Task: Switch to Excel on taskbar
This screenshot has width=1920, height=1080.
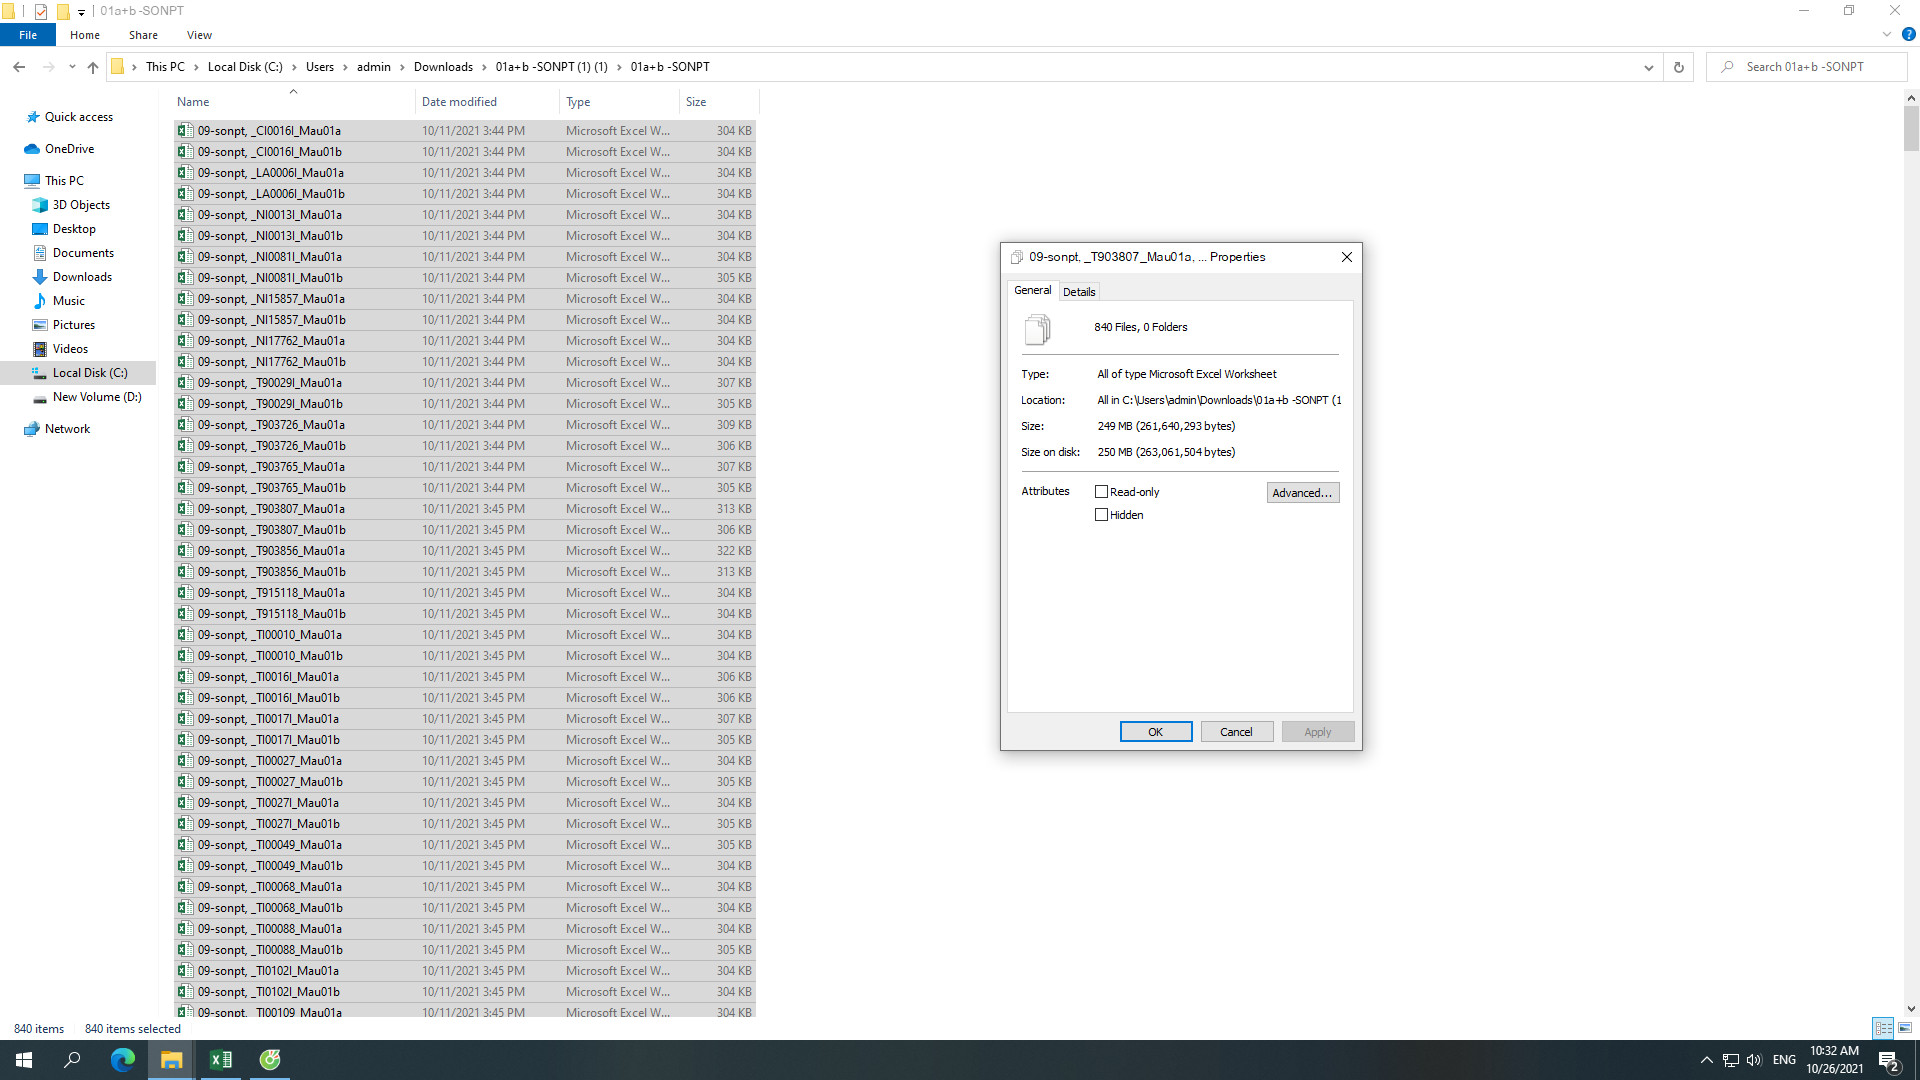Action: click(x=221, y=1060)
